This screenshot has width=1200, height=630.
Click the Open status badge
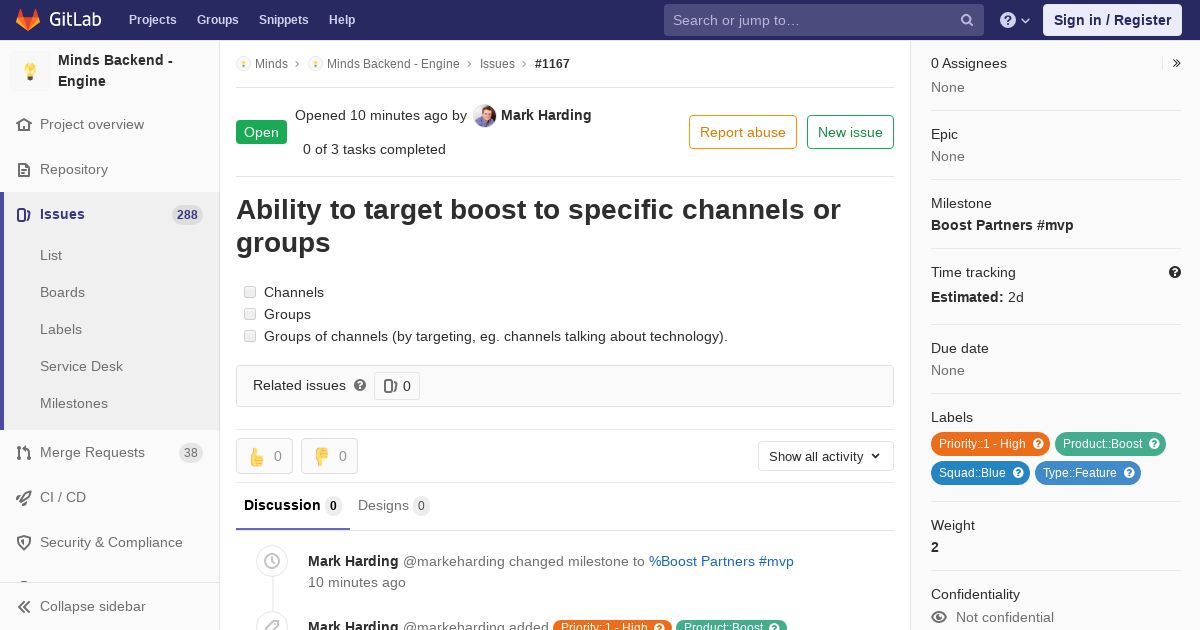(261, 132)
